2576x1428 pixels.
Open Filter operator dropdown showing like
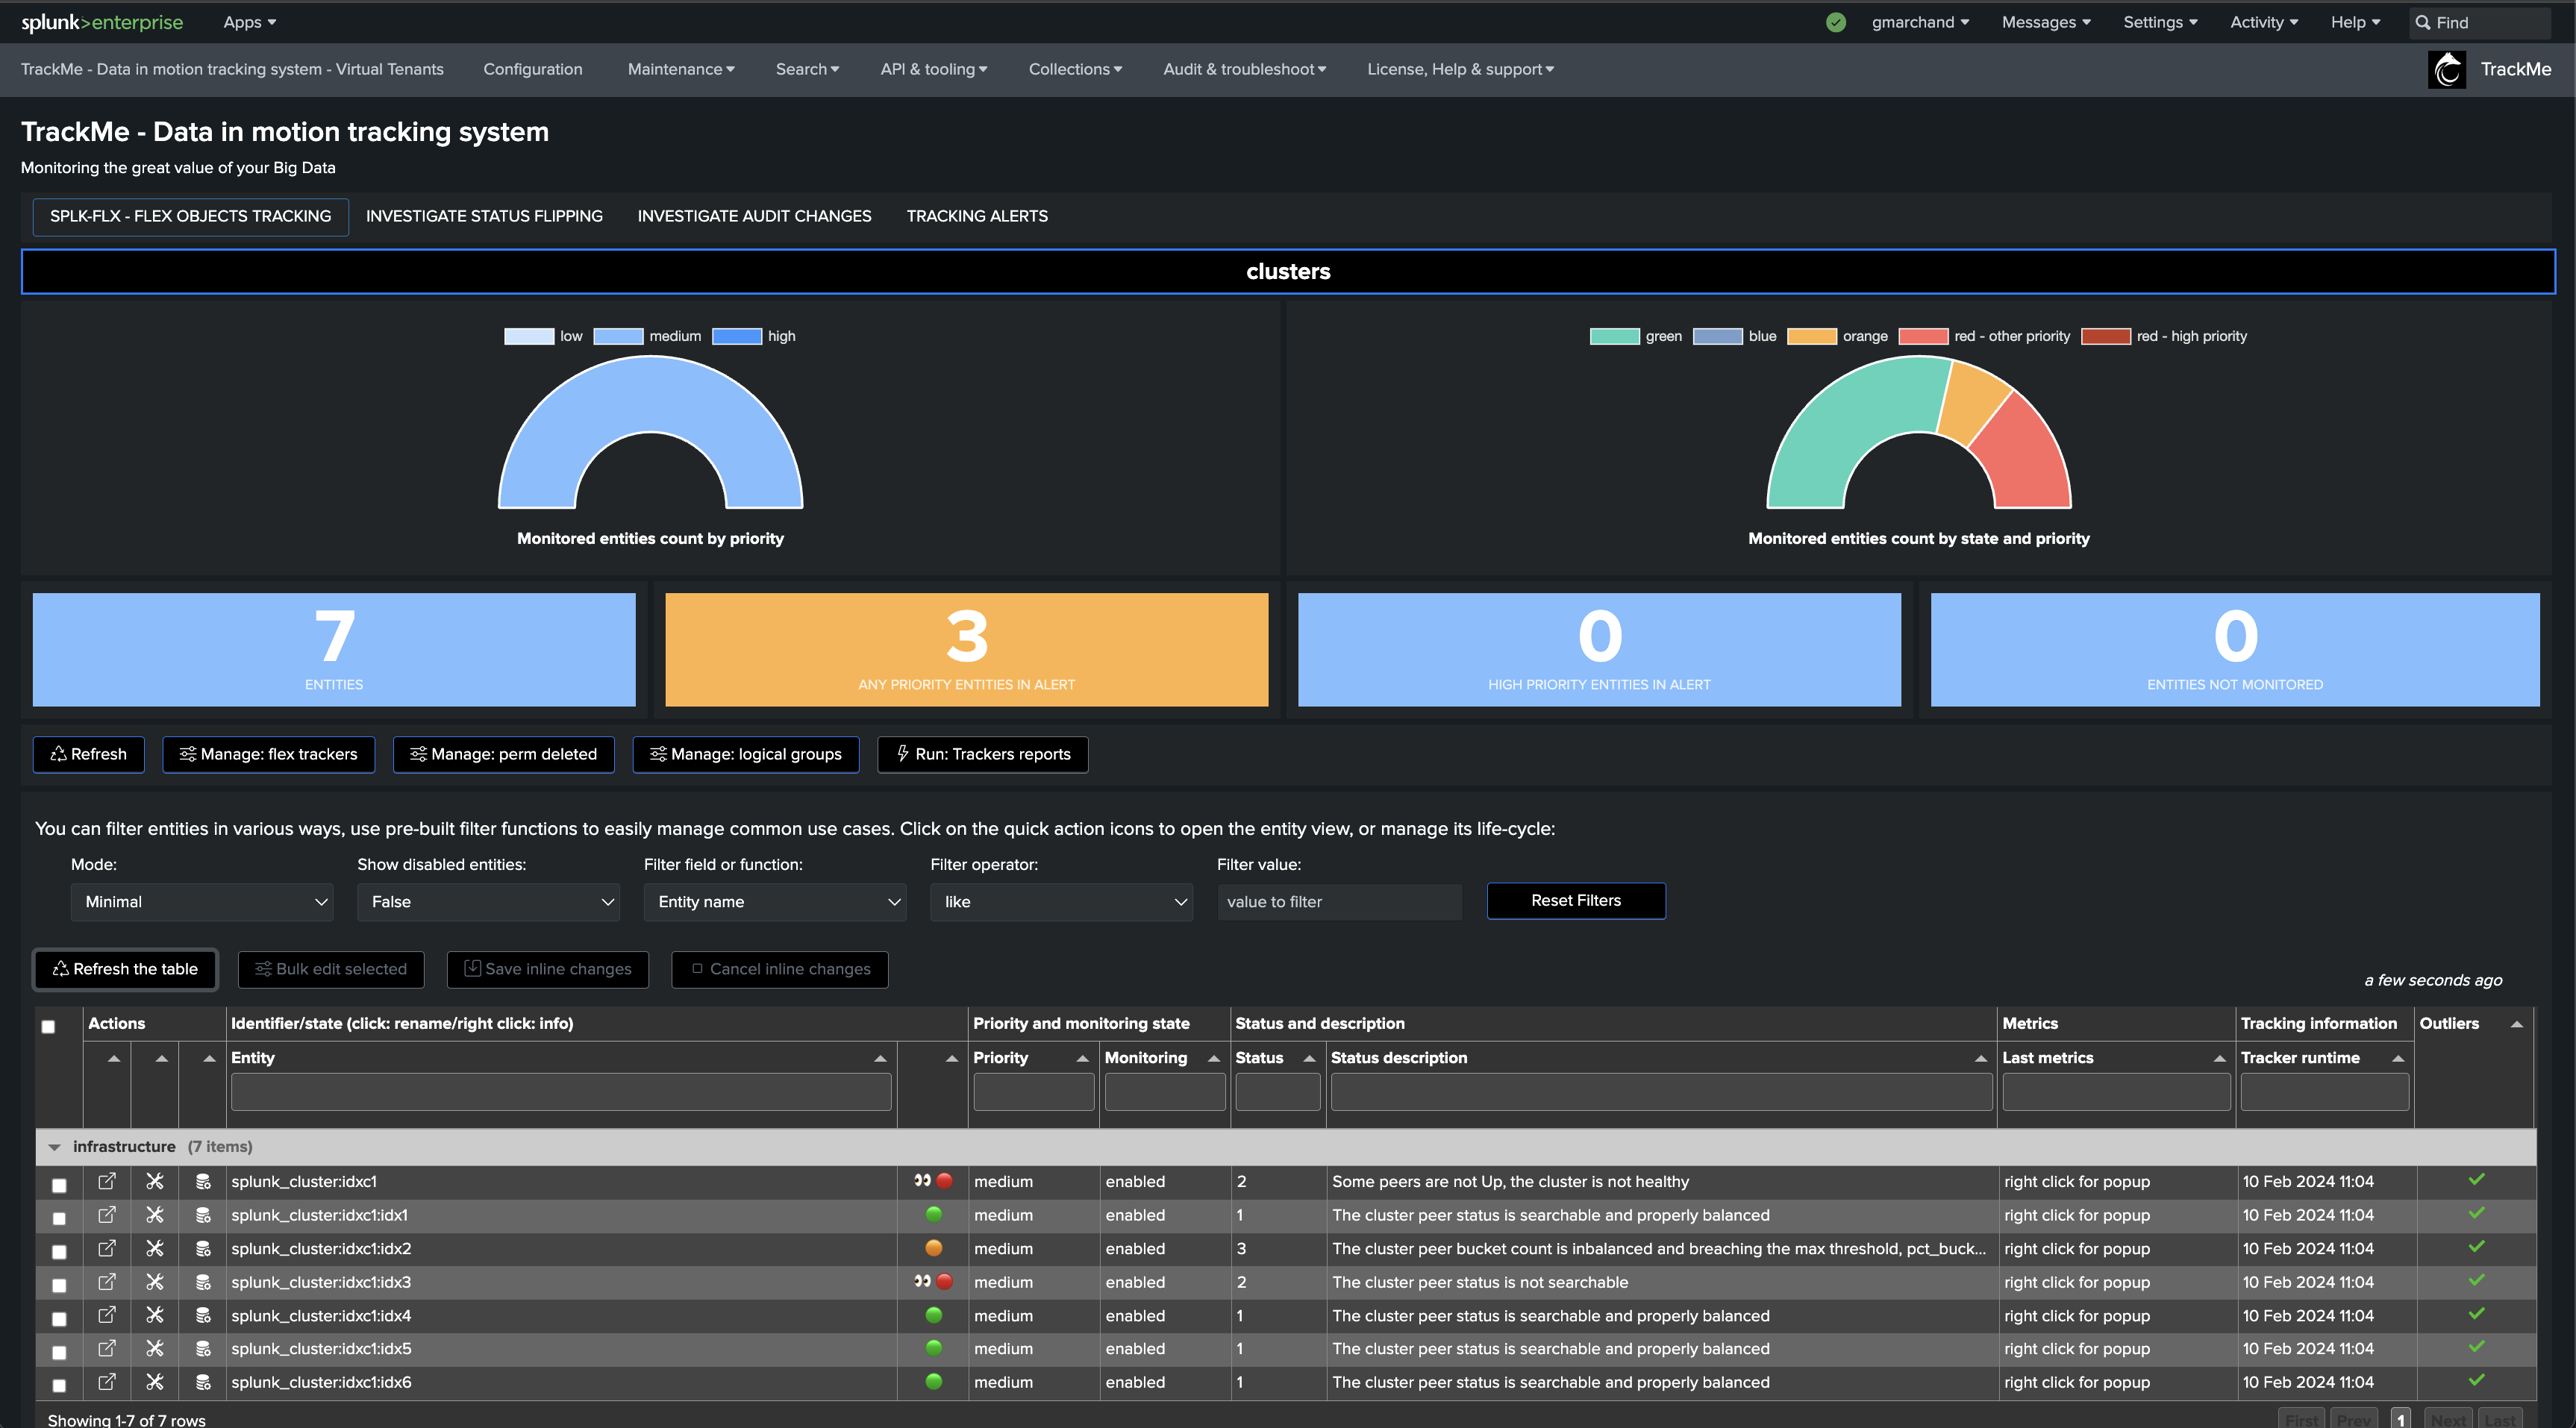coord(1061,902)
